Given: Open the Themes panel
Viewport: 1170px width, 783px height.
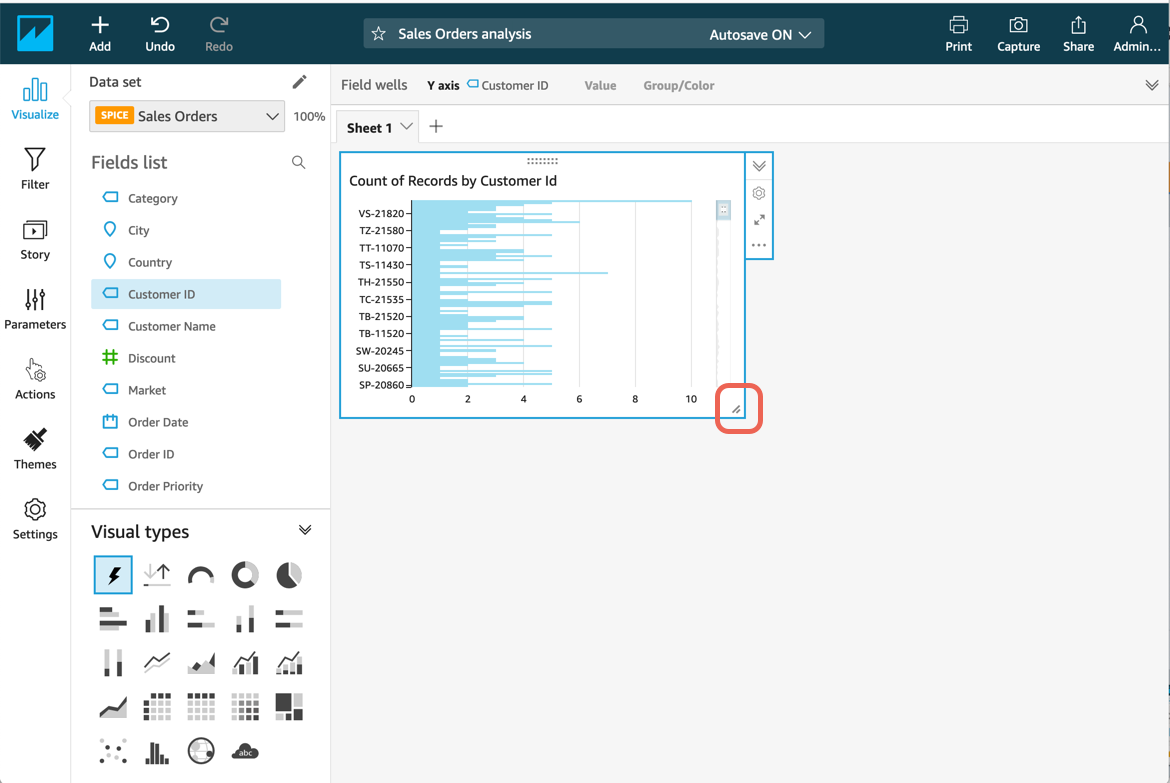Looking at the screenshot, I should tap(35, 449).
